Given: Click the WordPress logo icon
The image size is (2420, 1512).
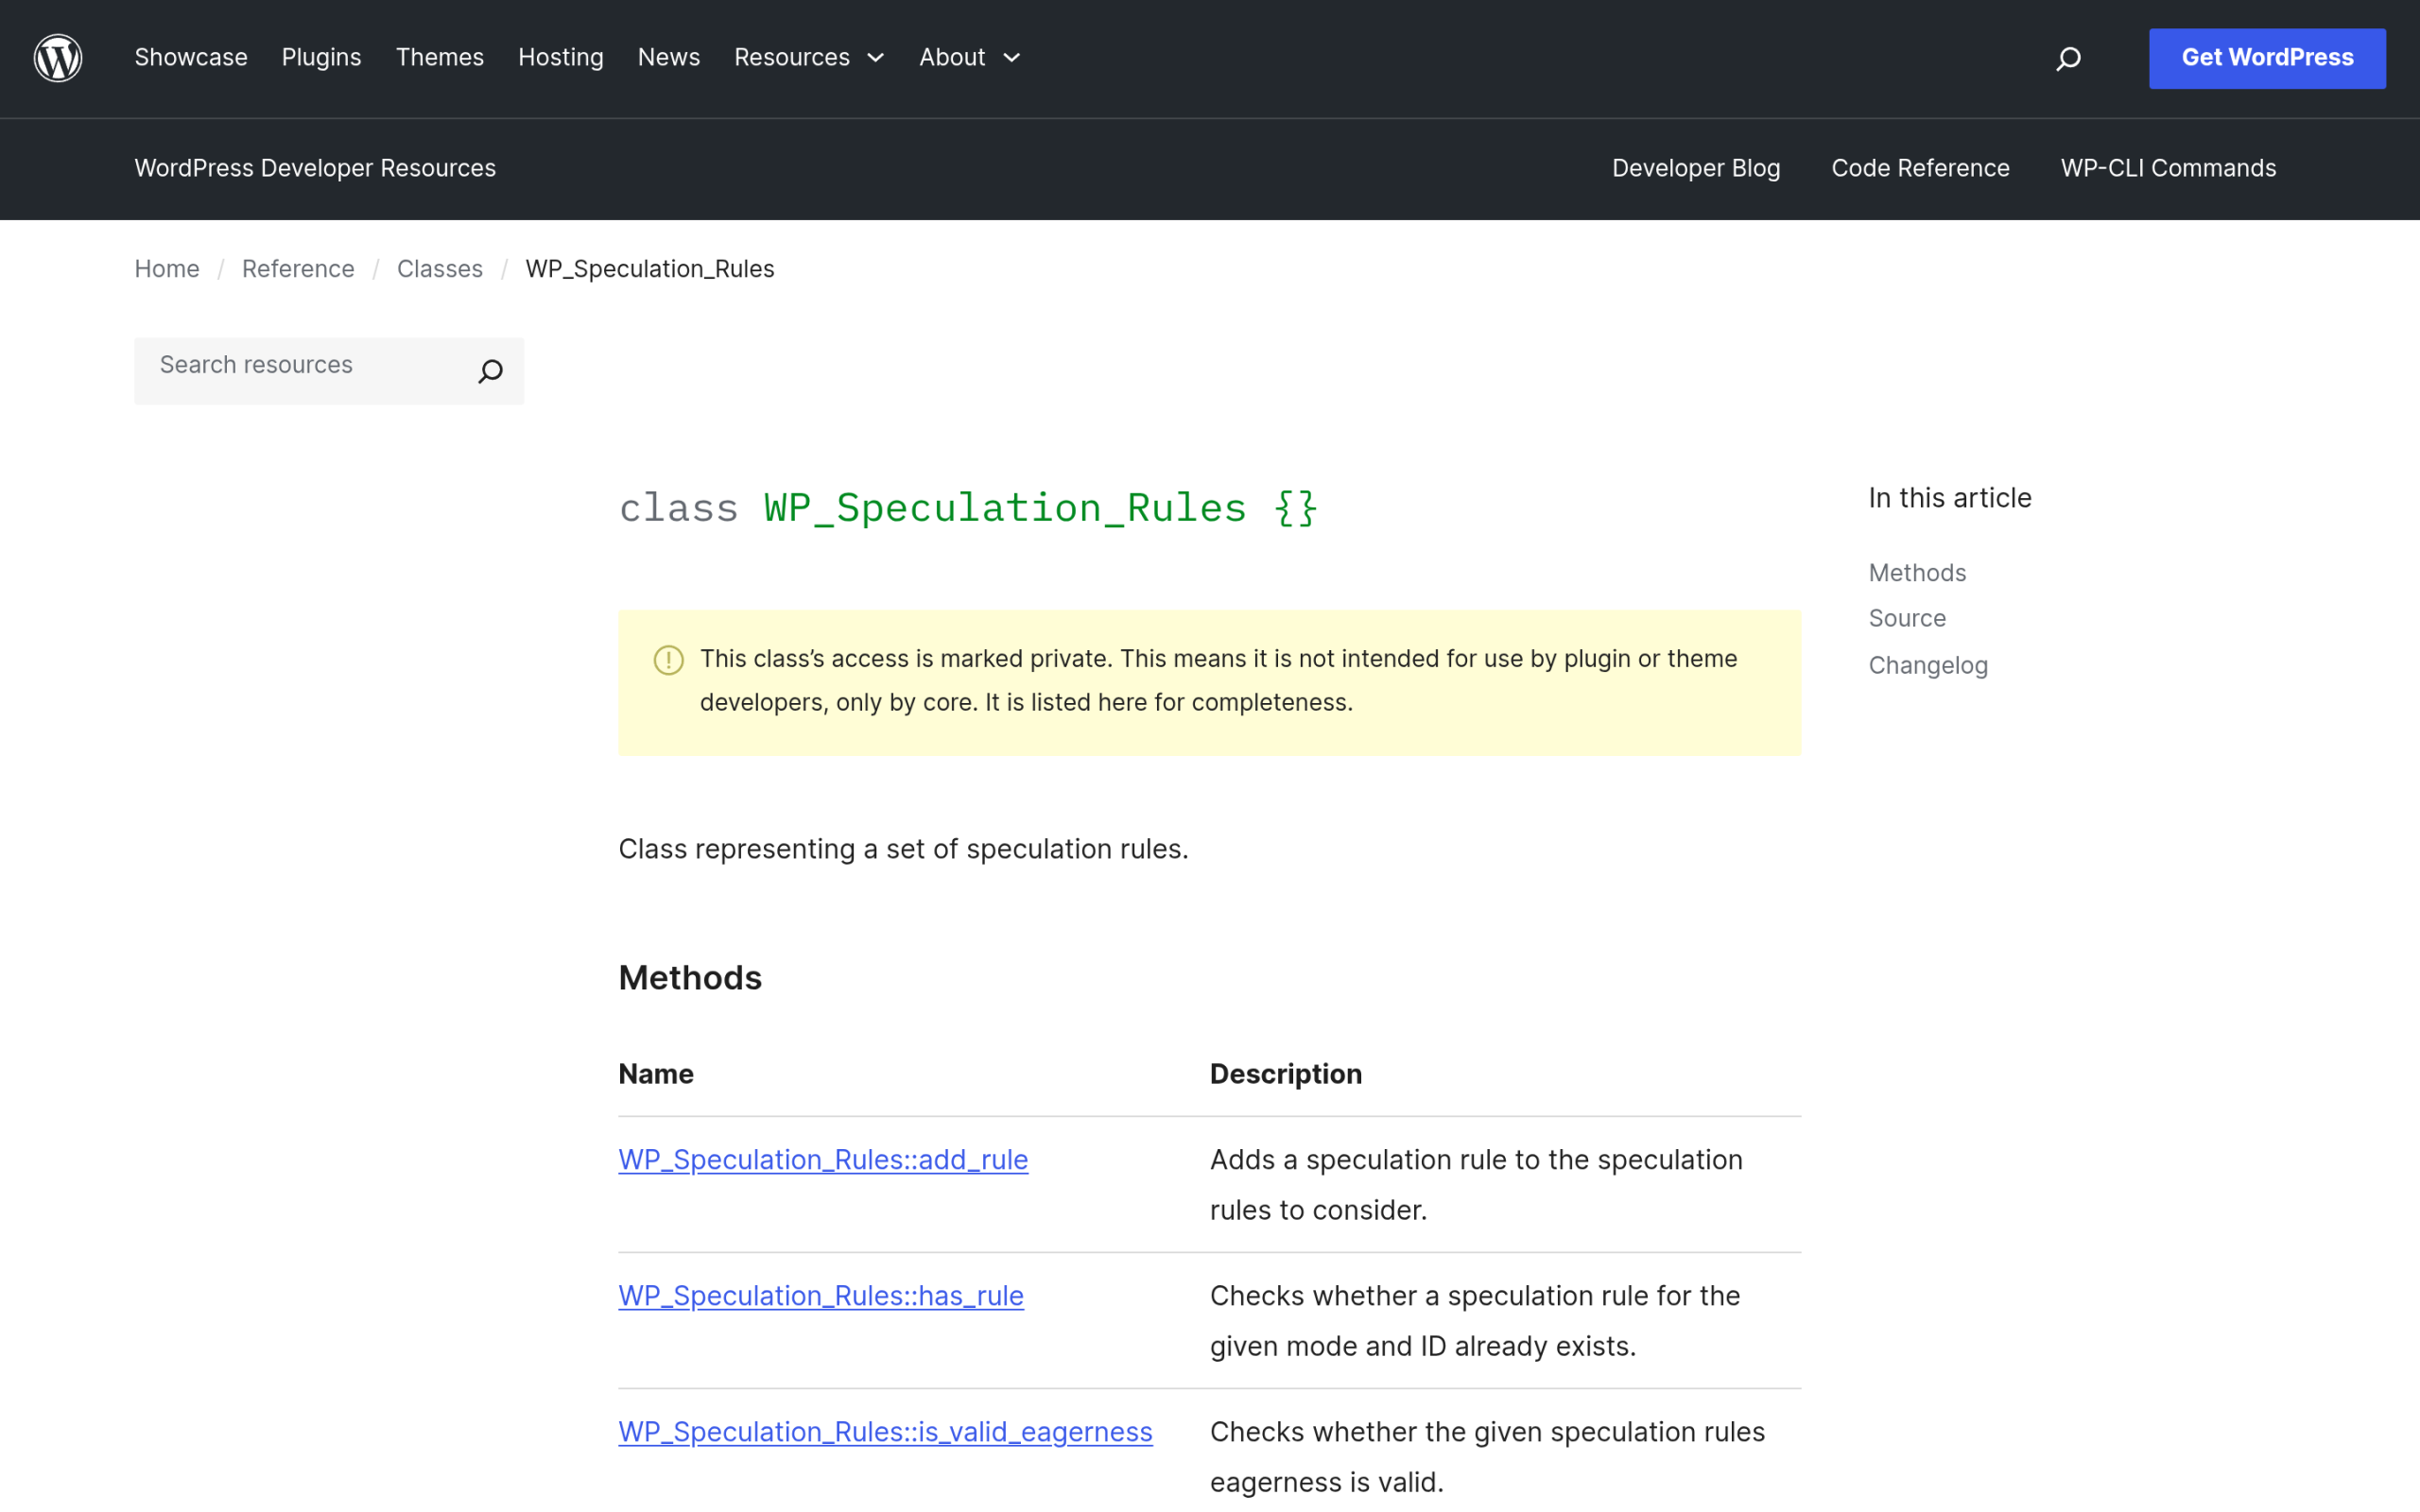Looking at the screenshot, I should tap(58, 58).
